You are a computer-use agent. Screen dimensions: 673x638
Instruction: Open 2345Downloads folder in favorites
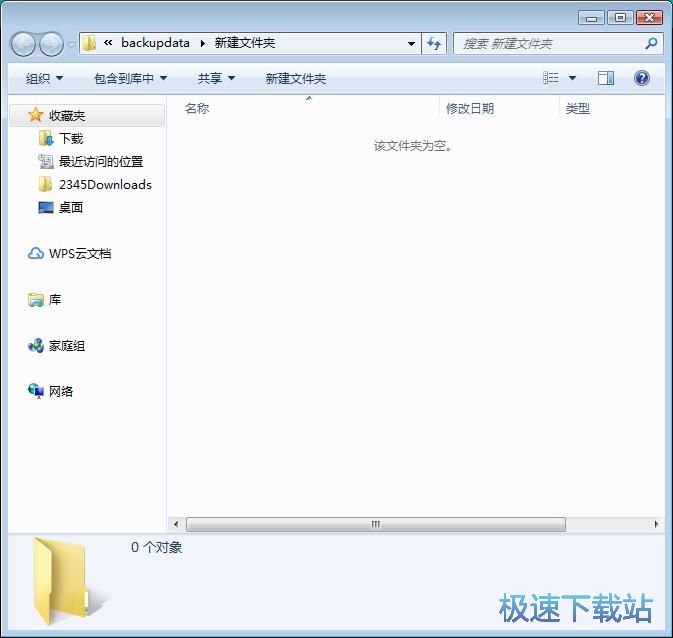click(106, 185)
